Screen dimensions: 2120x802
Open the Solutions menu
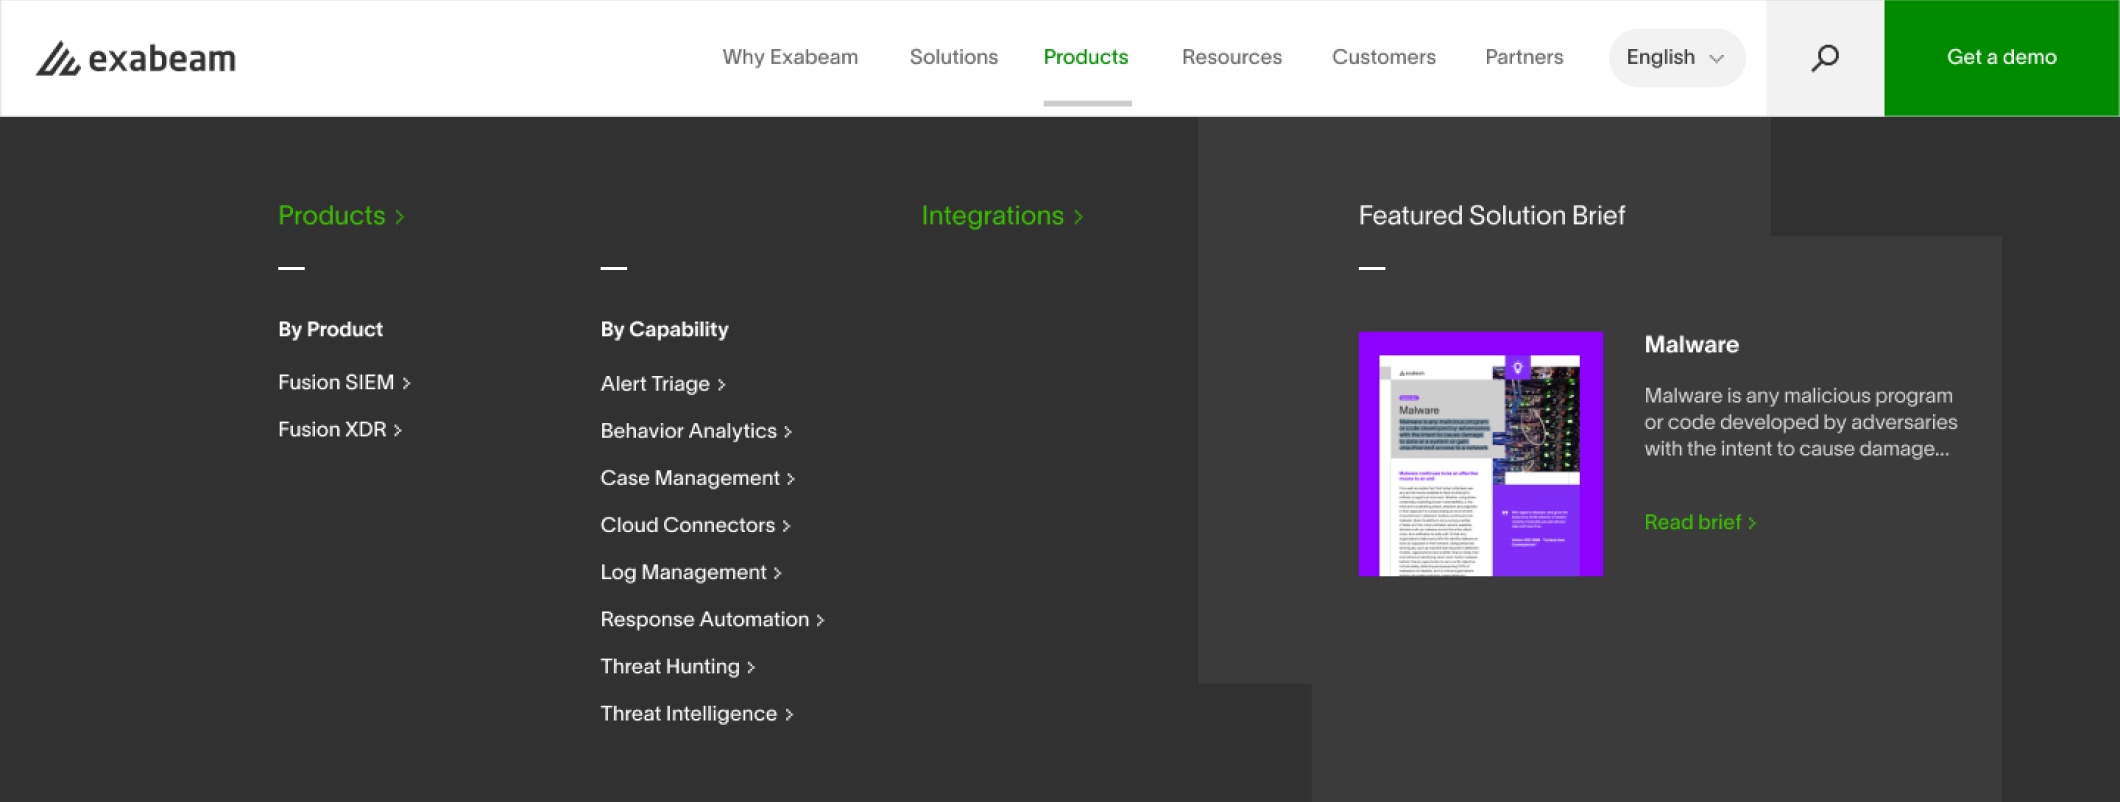pyautogui.click(x=954, y=57)
